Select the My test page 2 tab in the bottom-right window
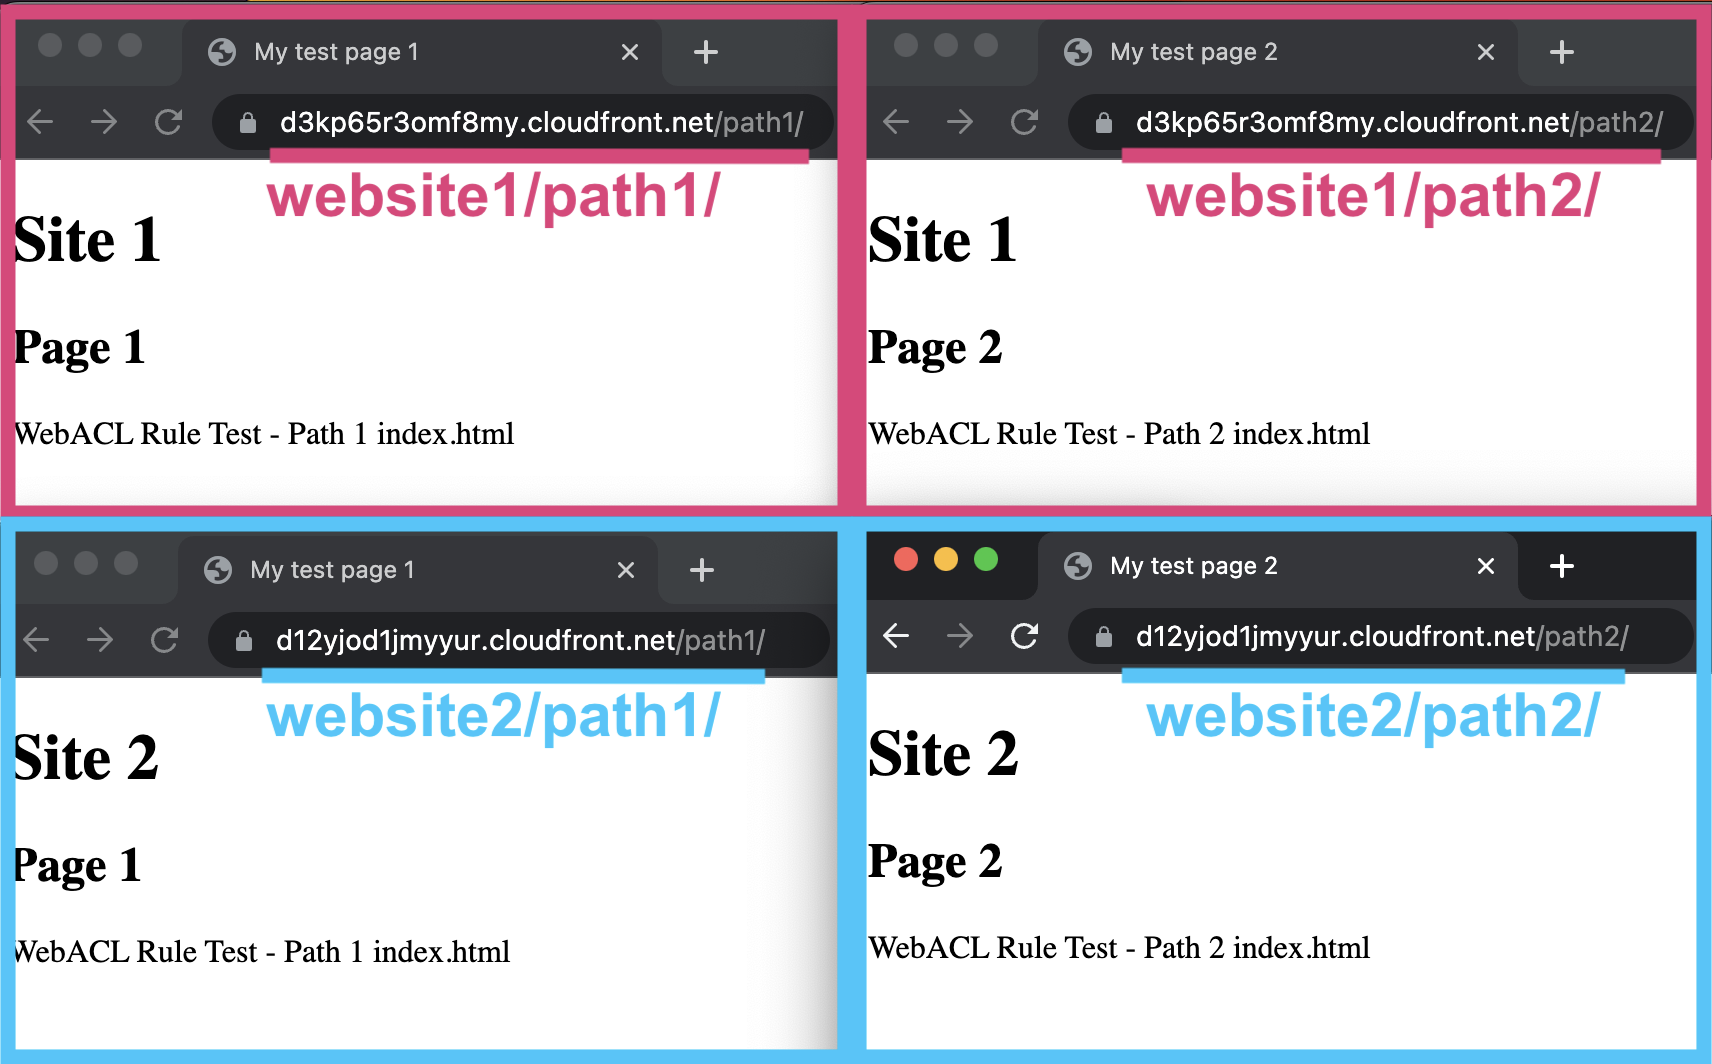Screen dimensions: 1712x1064 pyautogui.click(x=1192, y=565)
